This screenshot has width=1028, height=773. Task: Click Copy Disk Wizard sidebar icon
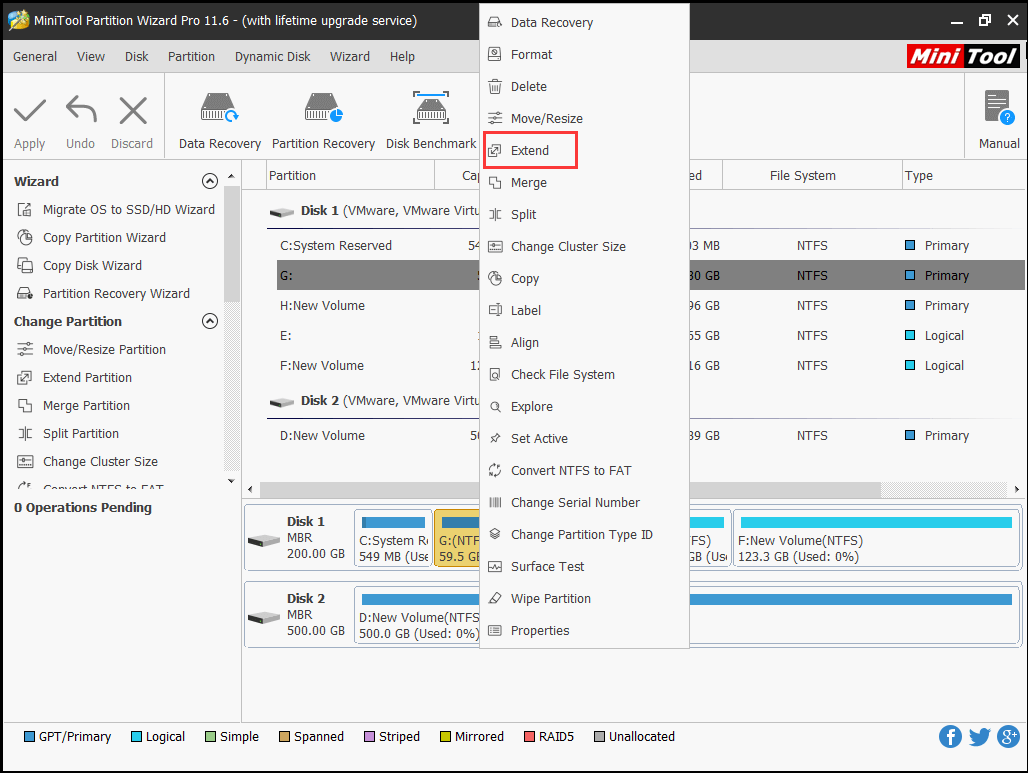click(x=25, y=266)
